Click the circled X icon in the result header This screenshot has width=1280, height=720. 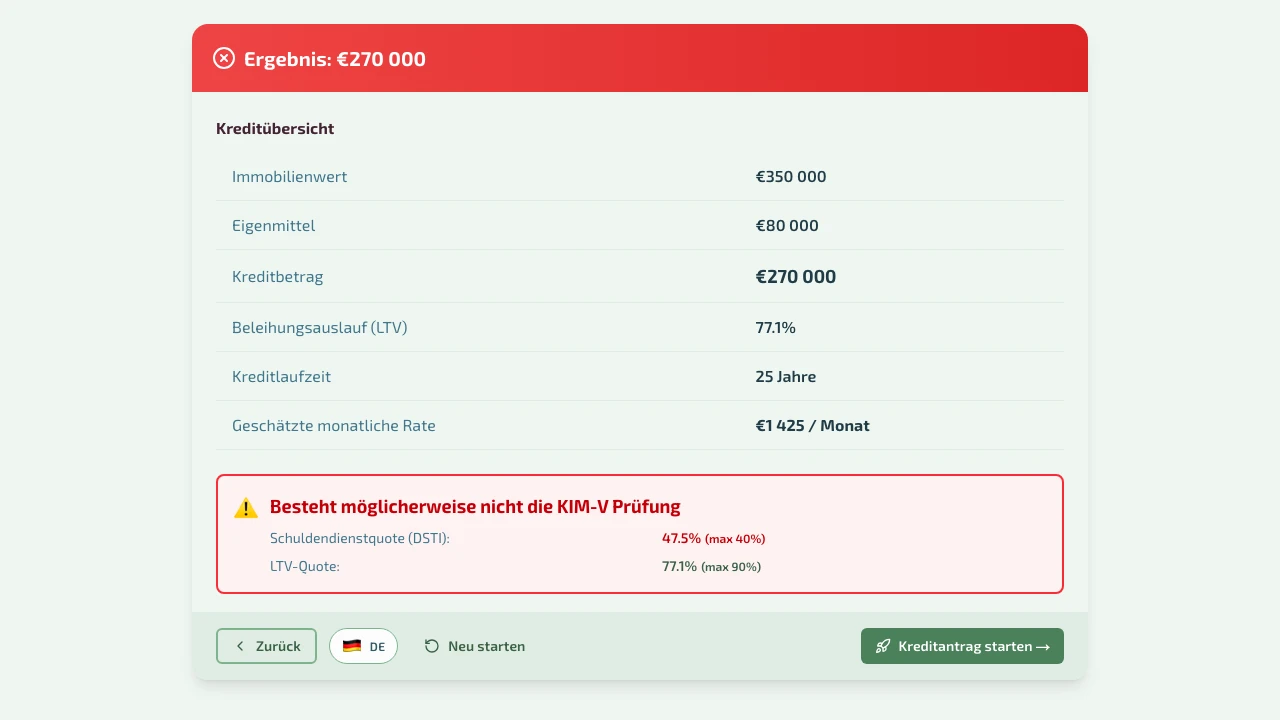click(224, 59)
